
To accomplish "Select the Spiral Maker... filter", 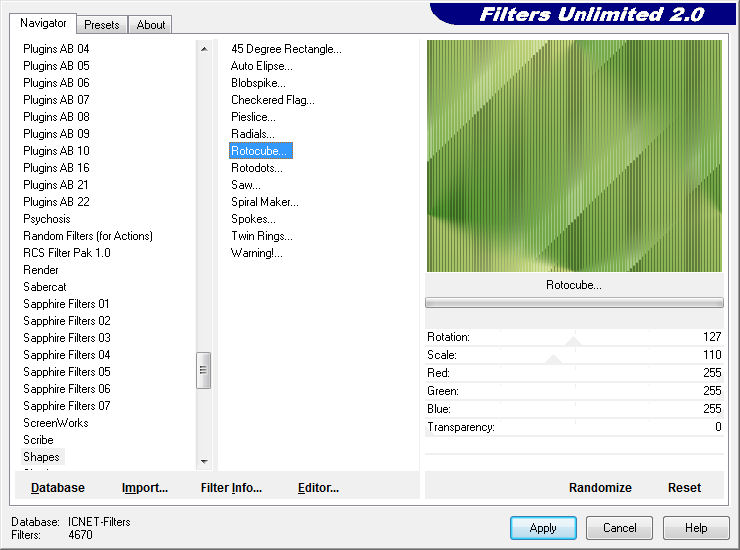I will [x=264, y=202].
